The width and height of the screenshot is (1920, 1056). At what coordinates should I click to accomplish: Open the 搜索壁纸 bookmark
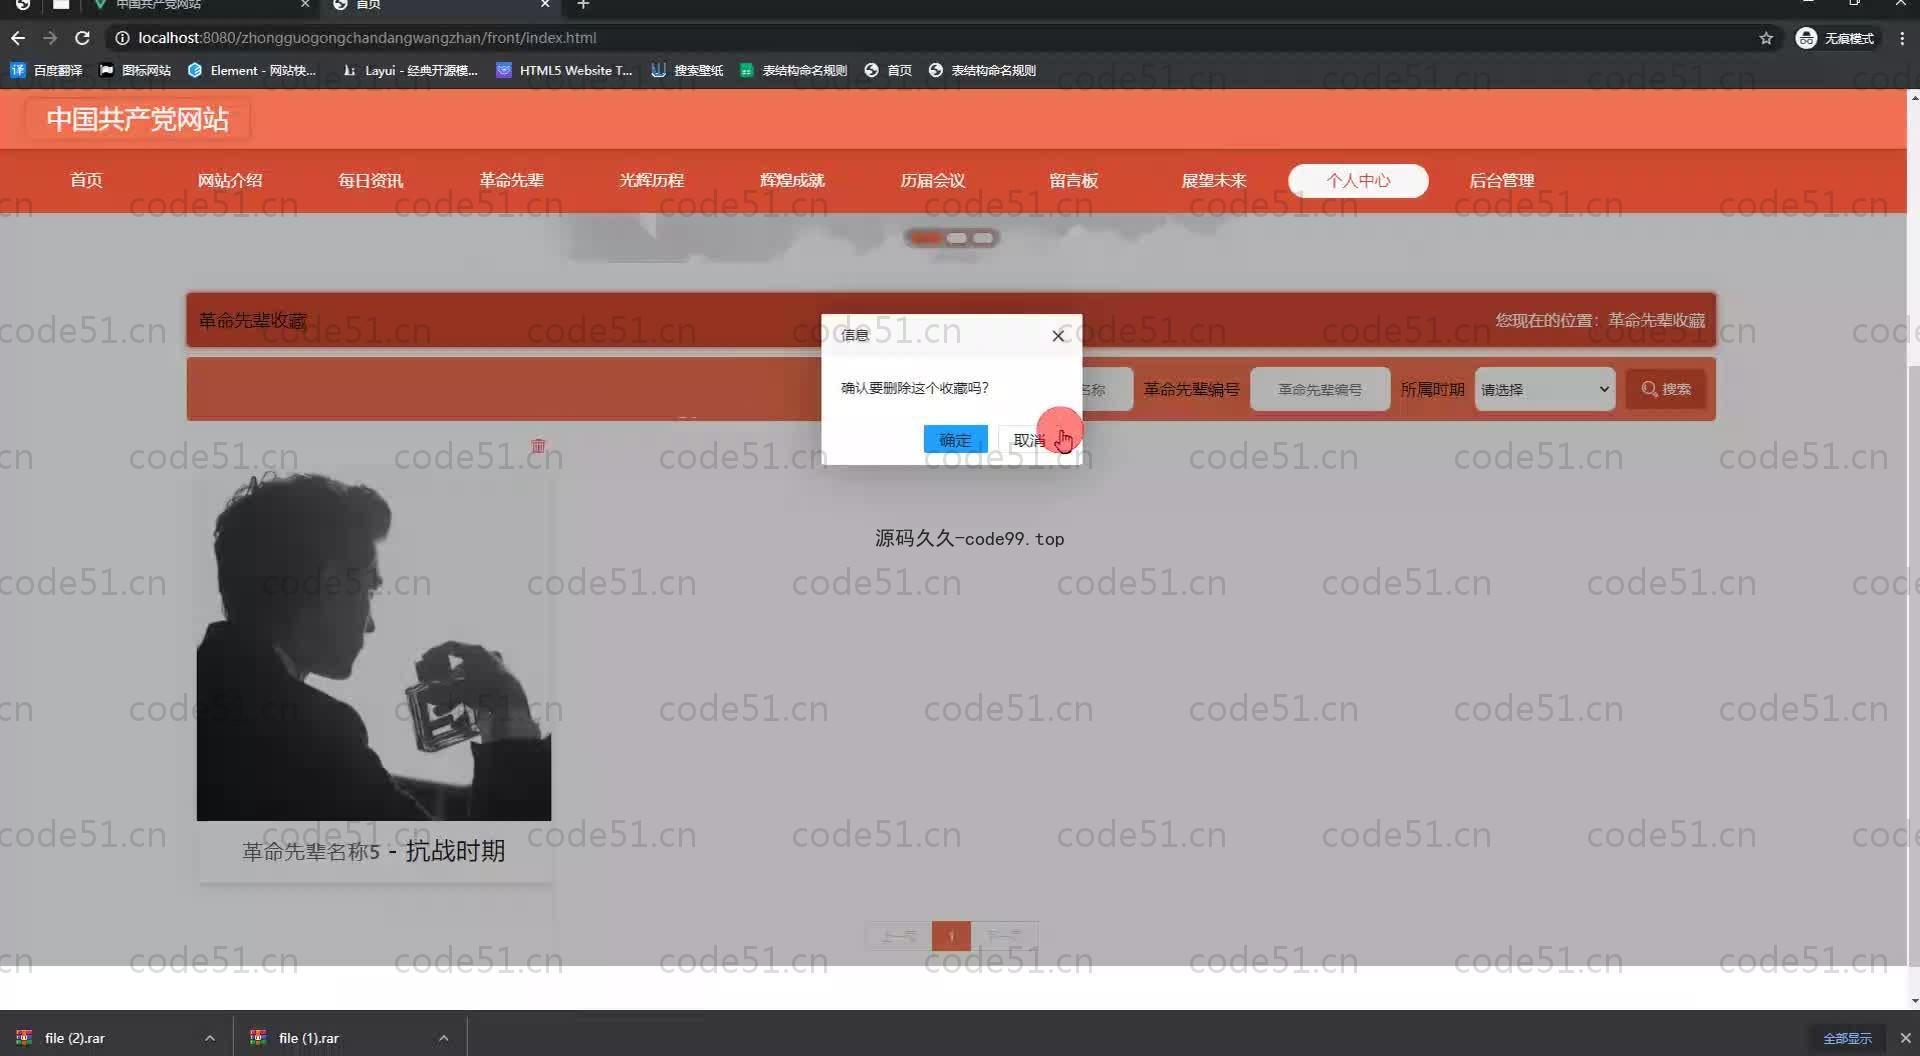coord(687,70)
